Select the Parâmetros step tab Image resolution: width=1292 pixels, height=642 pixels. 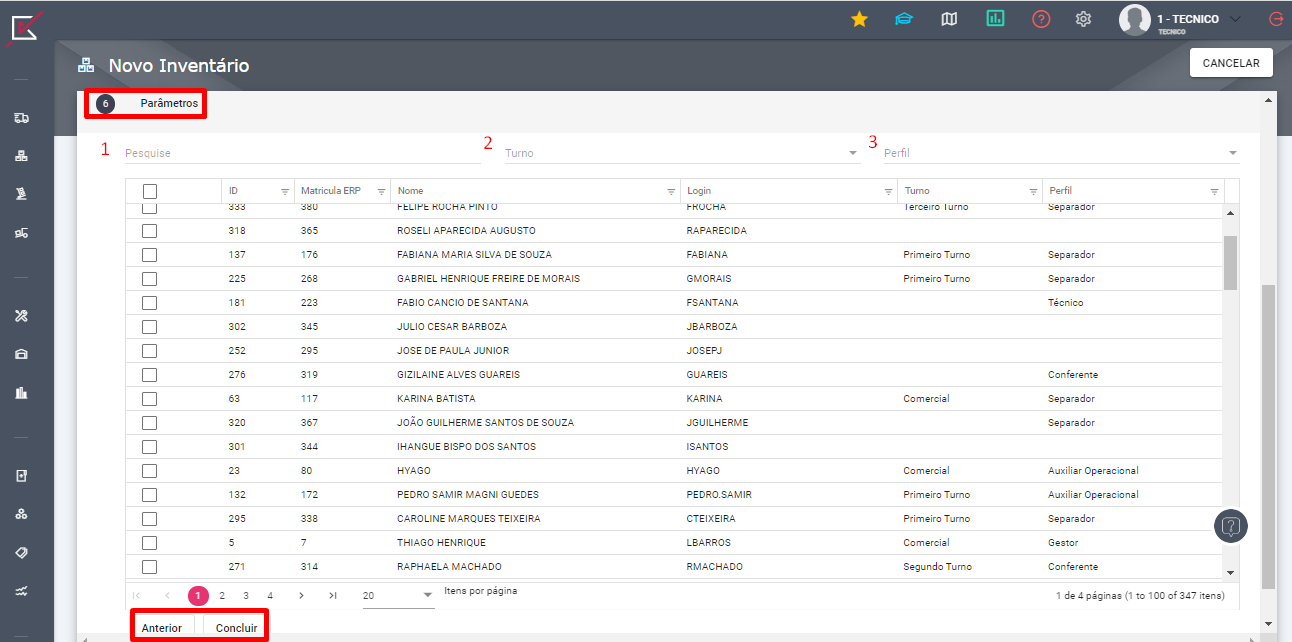click(x=146, y=104)
